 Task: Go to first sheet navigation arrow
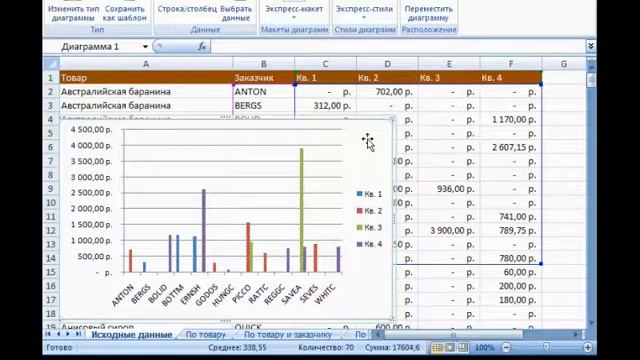[48, 334]
